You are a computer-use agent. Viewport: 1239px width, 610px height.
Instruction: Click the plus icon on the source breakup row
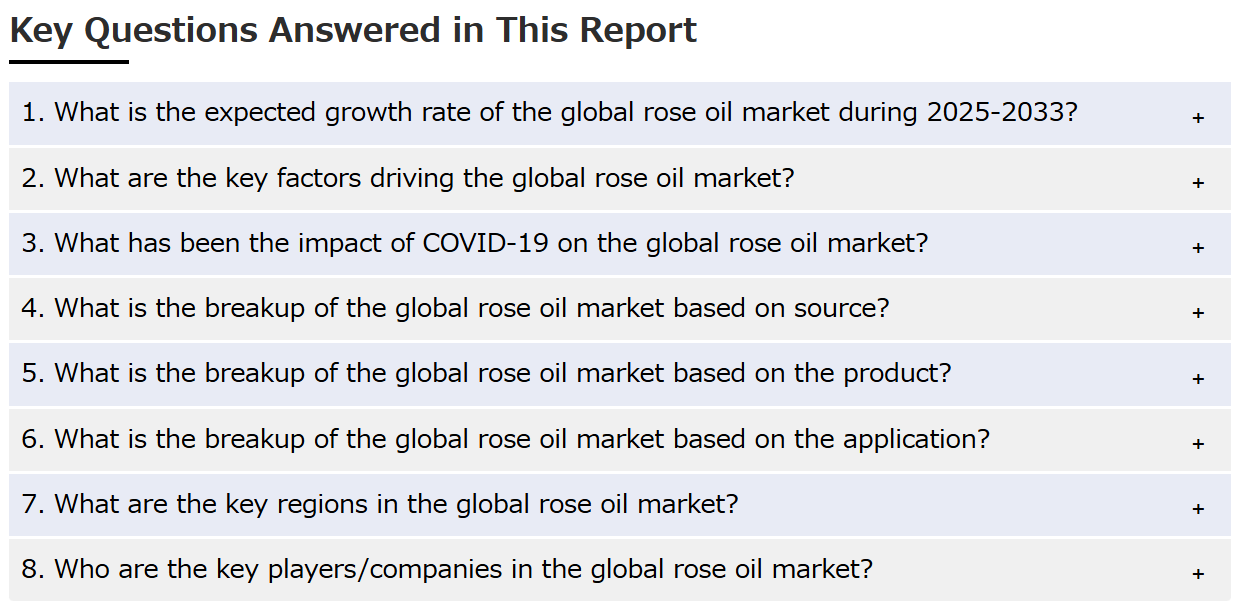[1198, 313]
